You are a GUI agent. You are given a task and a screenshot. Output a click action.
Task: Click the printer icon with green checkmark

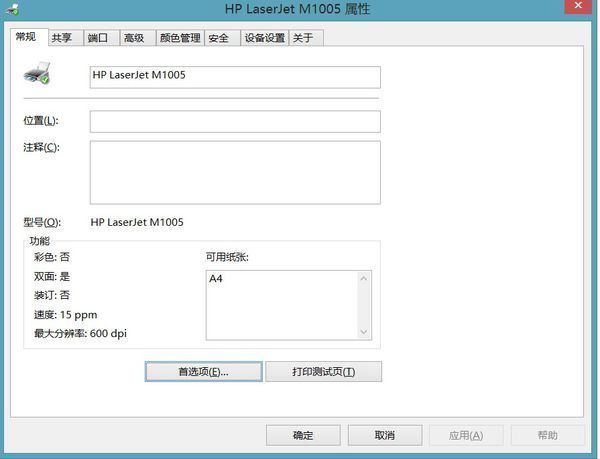point(37,73)
